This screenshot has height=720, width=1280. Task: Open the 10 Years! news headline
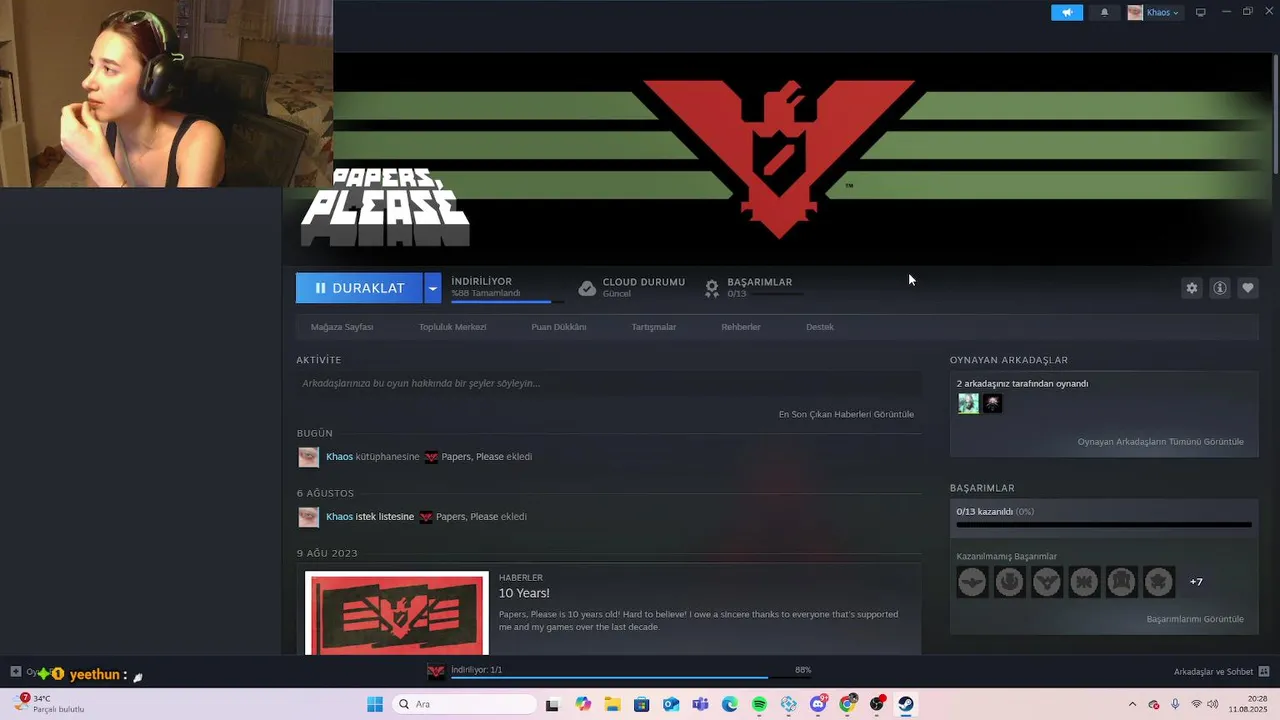[x=524, y=593]
